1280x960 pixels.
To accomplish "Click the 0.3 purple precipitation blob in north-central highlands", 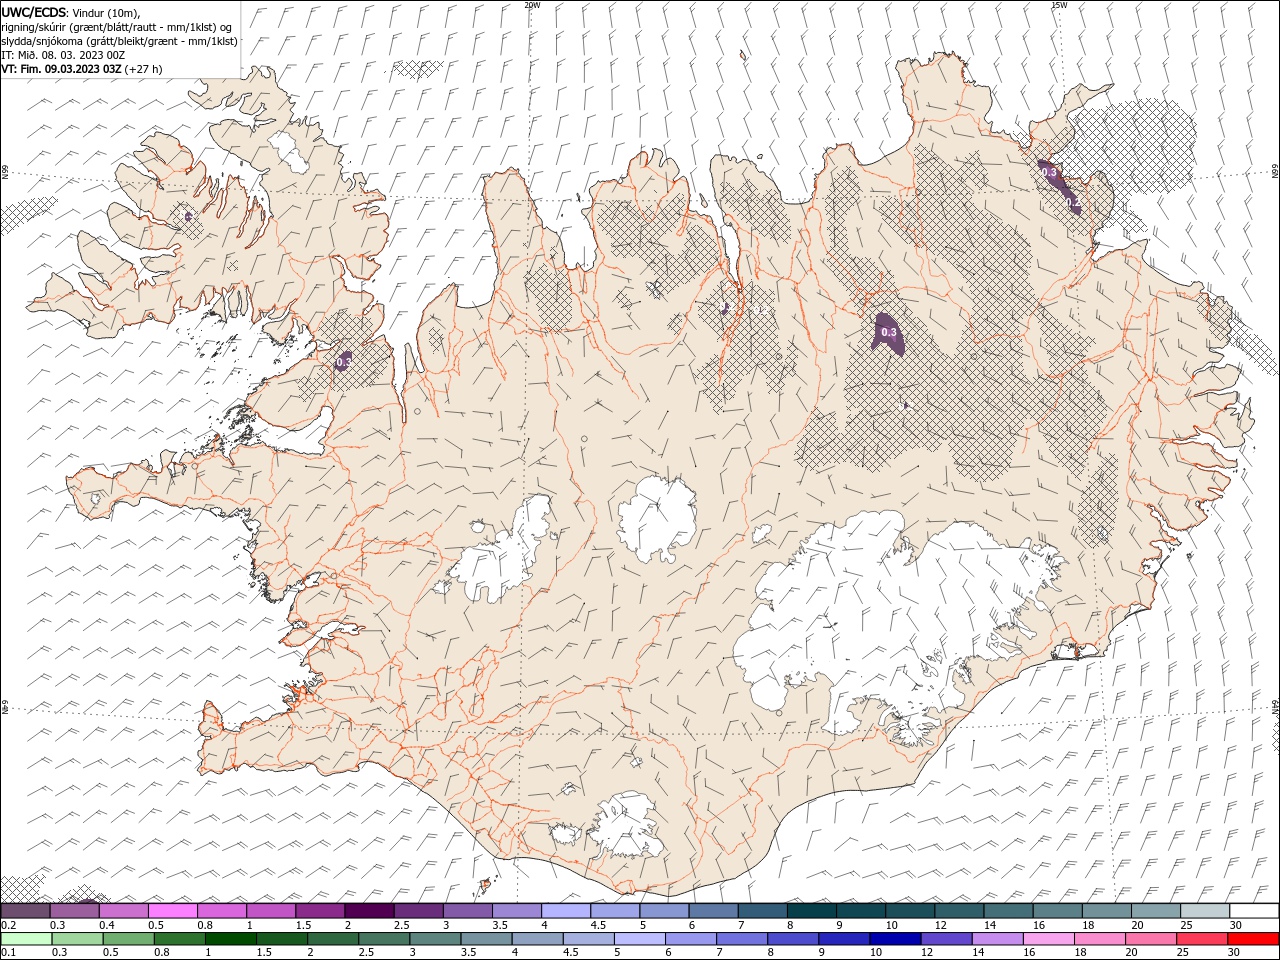I will [x=888, y=333].
